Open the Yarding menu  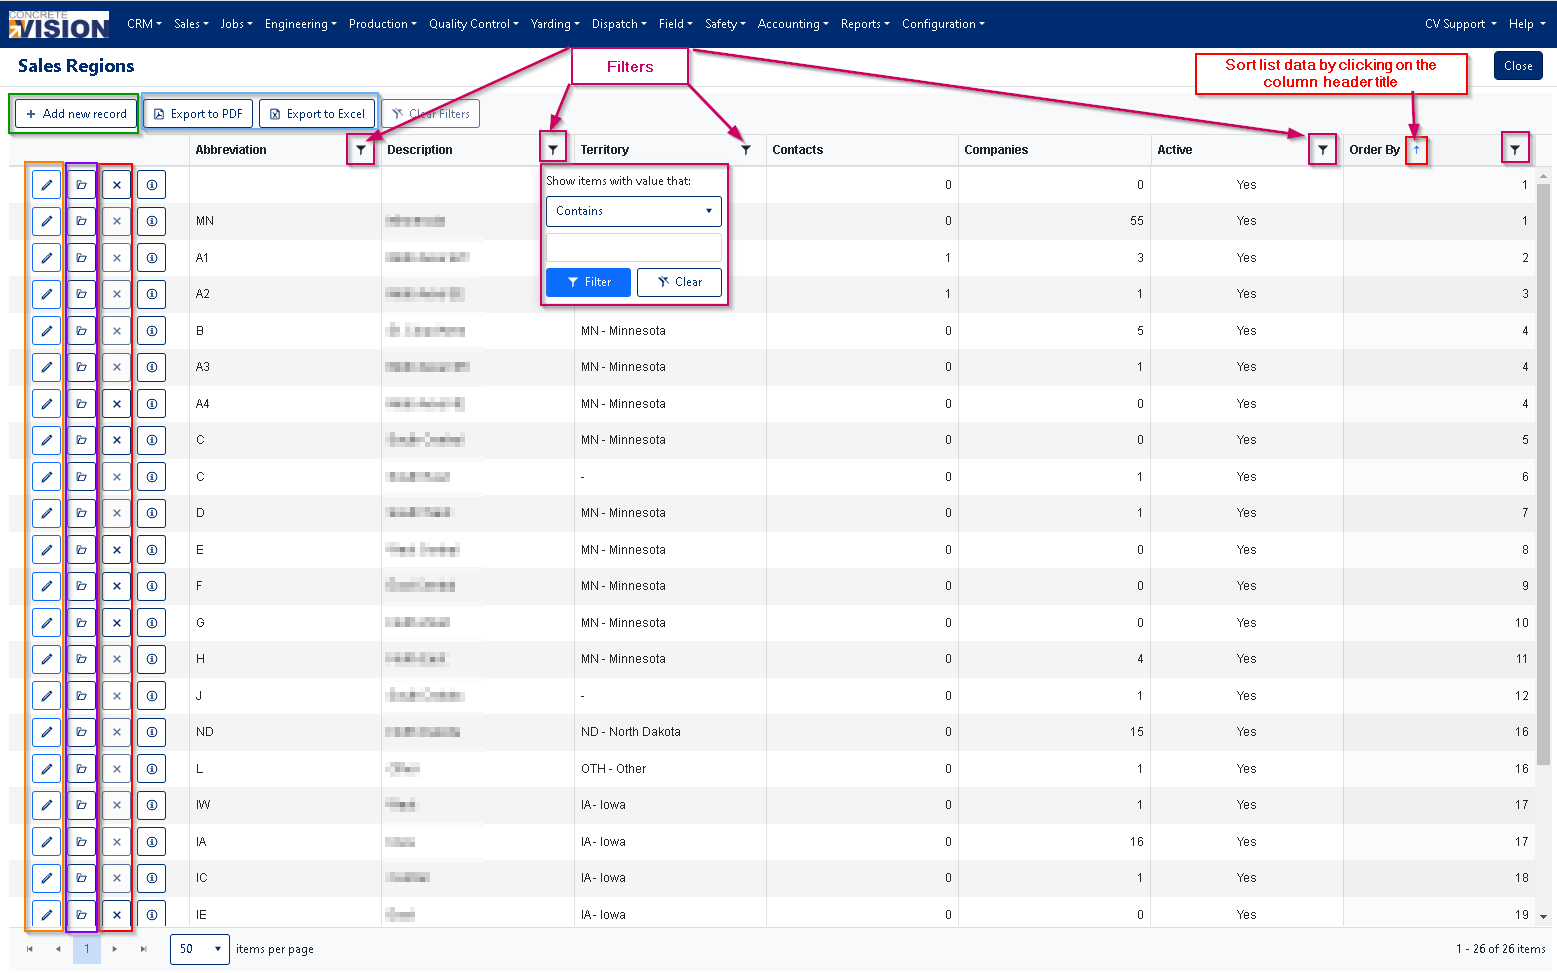click(x=555, y=24)
